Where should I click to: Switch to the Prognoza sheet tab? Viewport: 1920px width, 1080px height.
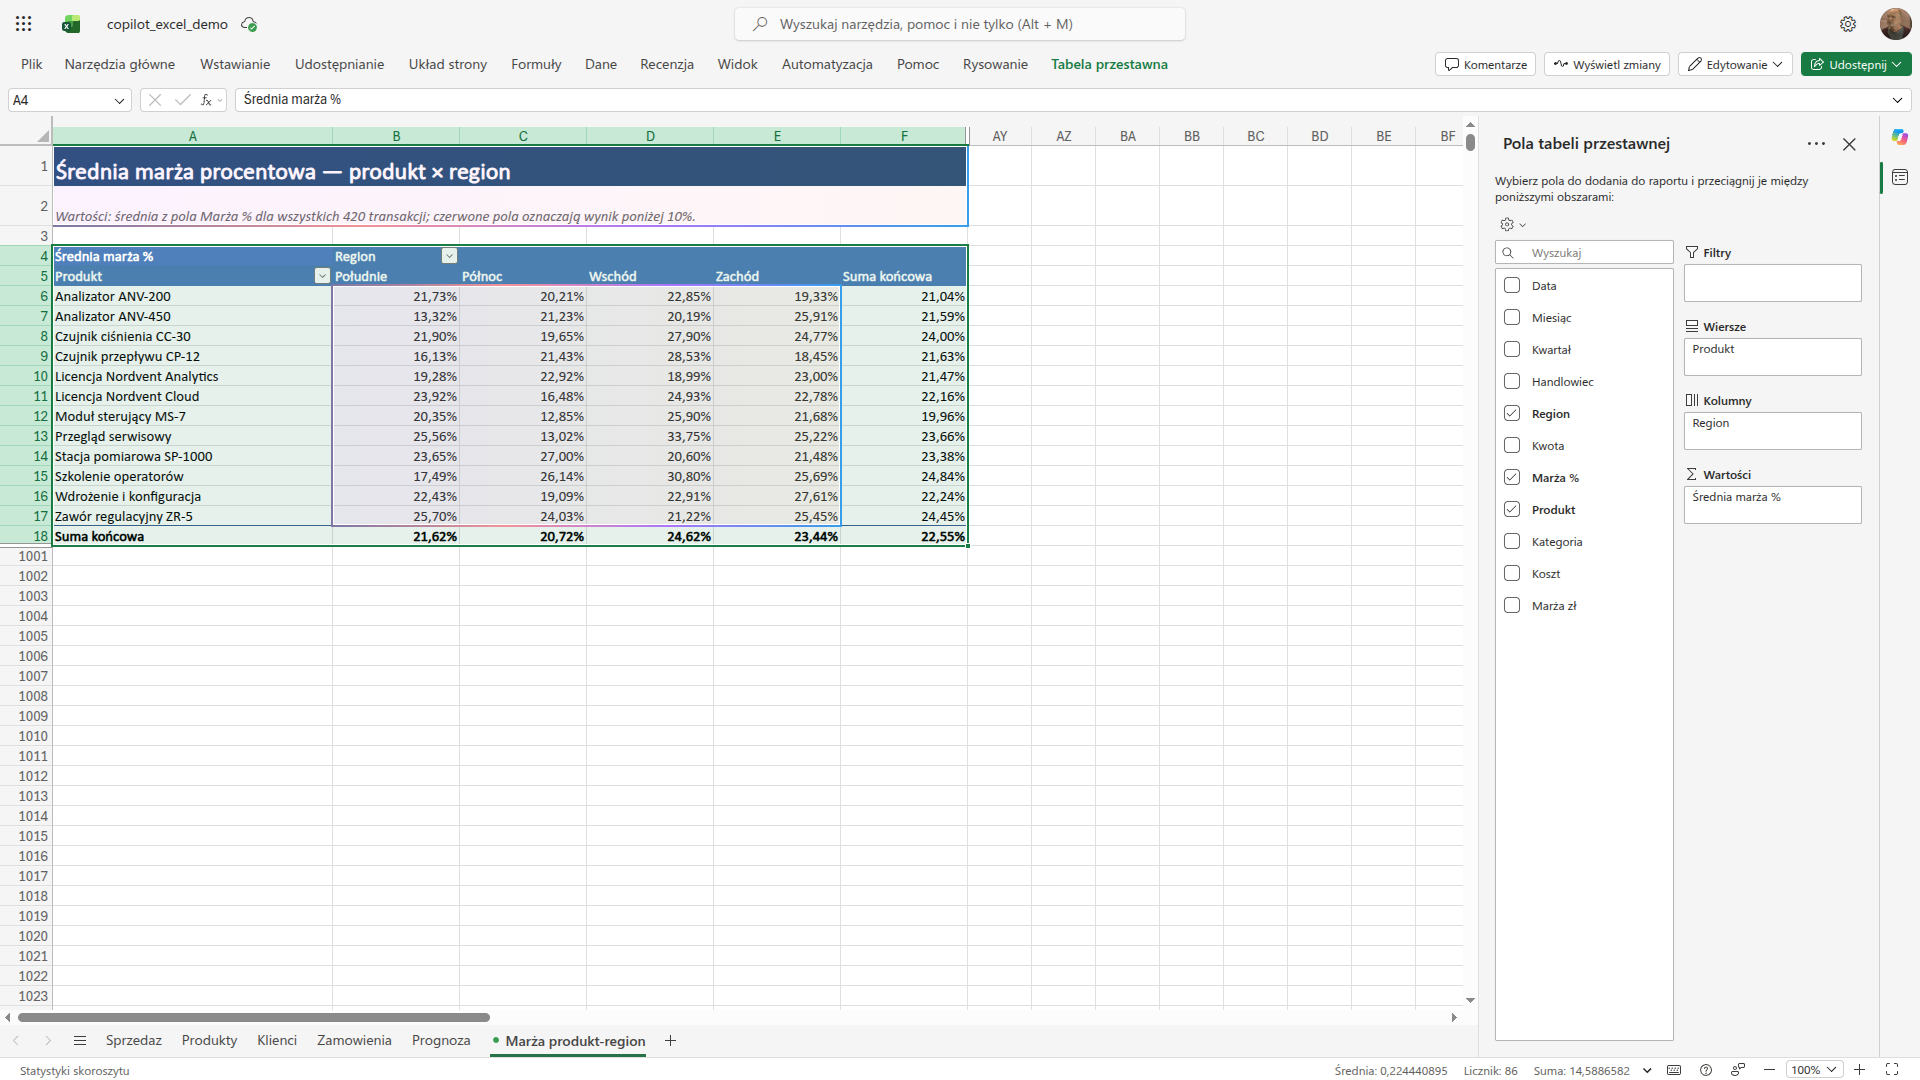(441, 1041)
